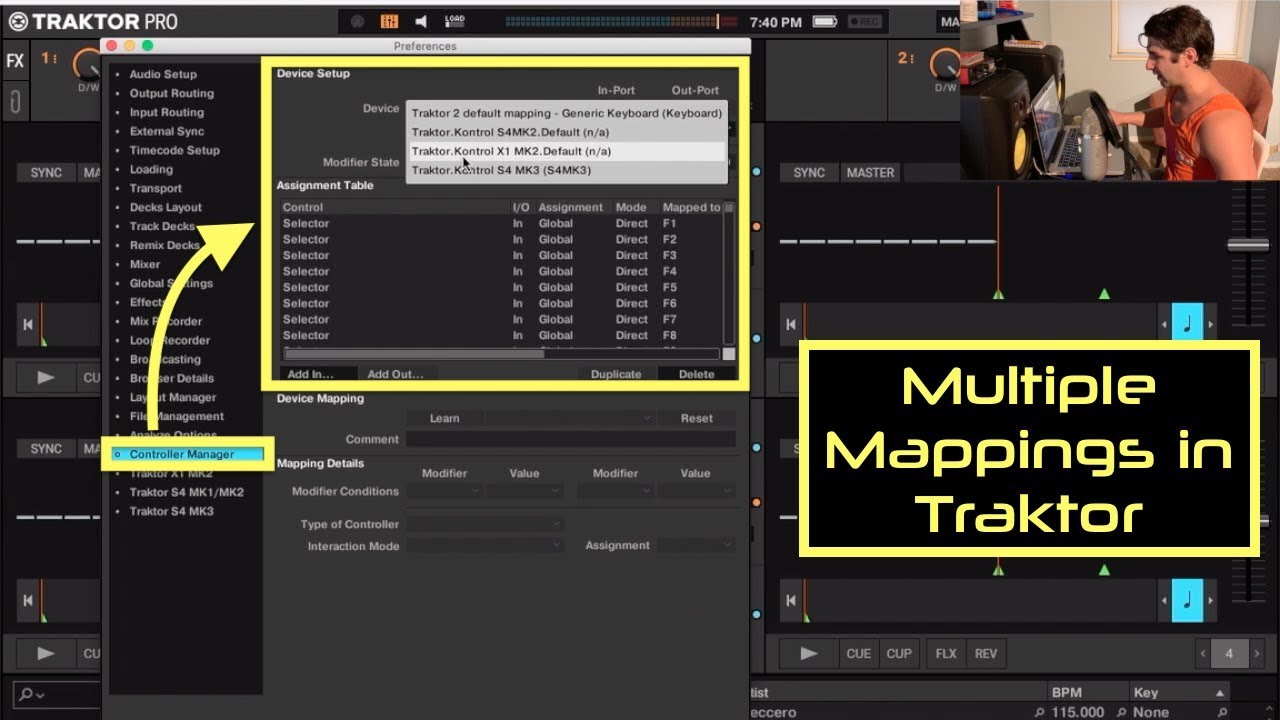Click left arrow beside upper right keylock note
This screenshot has width=1280, height=720.
1165,325
